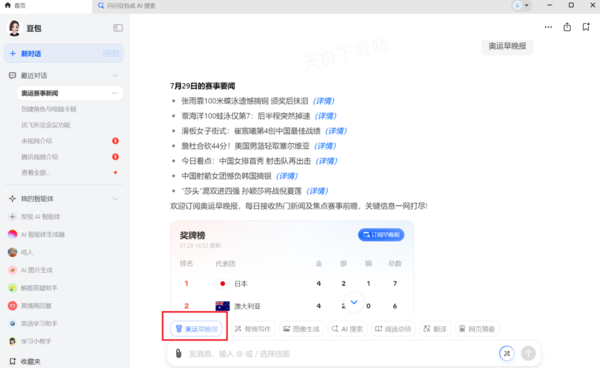
Task: Open details link for 张雨霏100米蝶泳 news
Action: coord(323,101)
